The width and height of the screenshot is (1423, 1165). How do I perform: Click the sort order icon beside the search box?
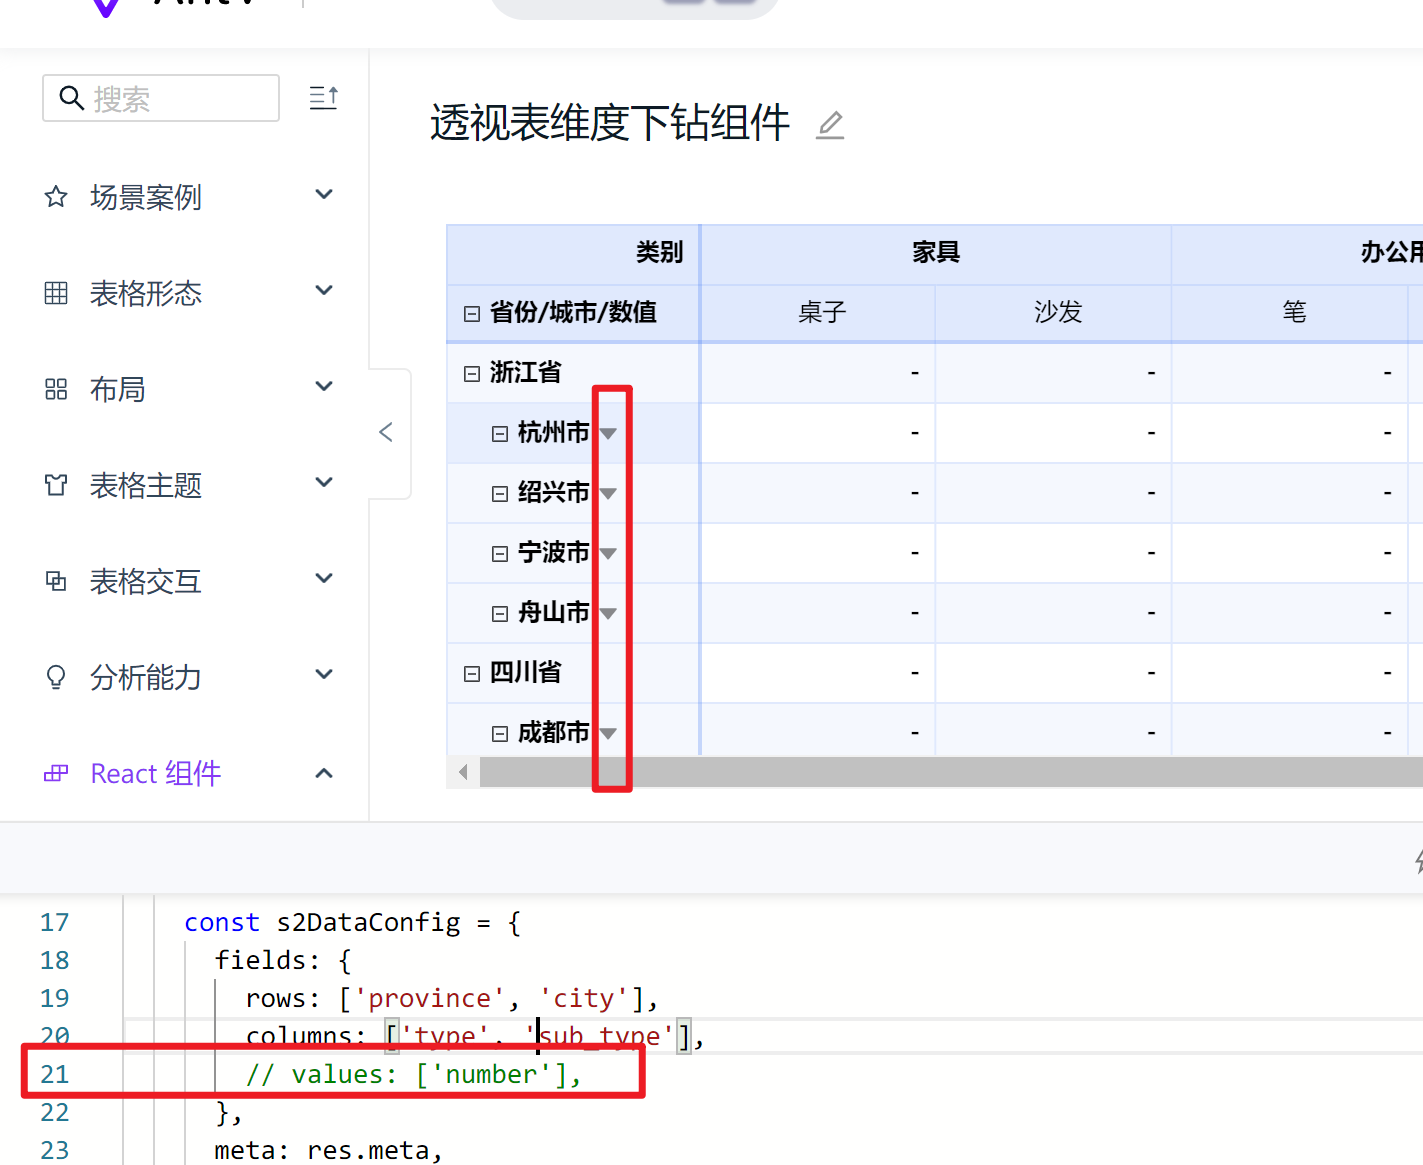322,97
